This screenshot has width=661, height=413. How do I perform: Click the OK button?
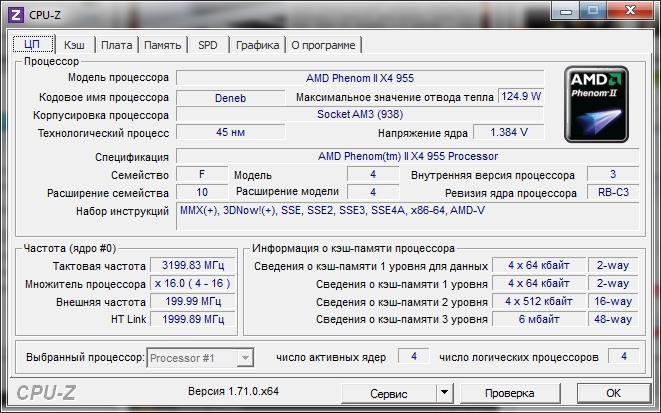(x=613, y=392)
